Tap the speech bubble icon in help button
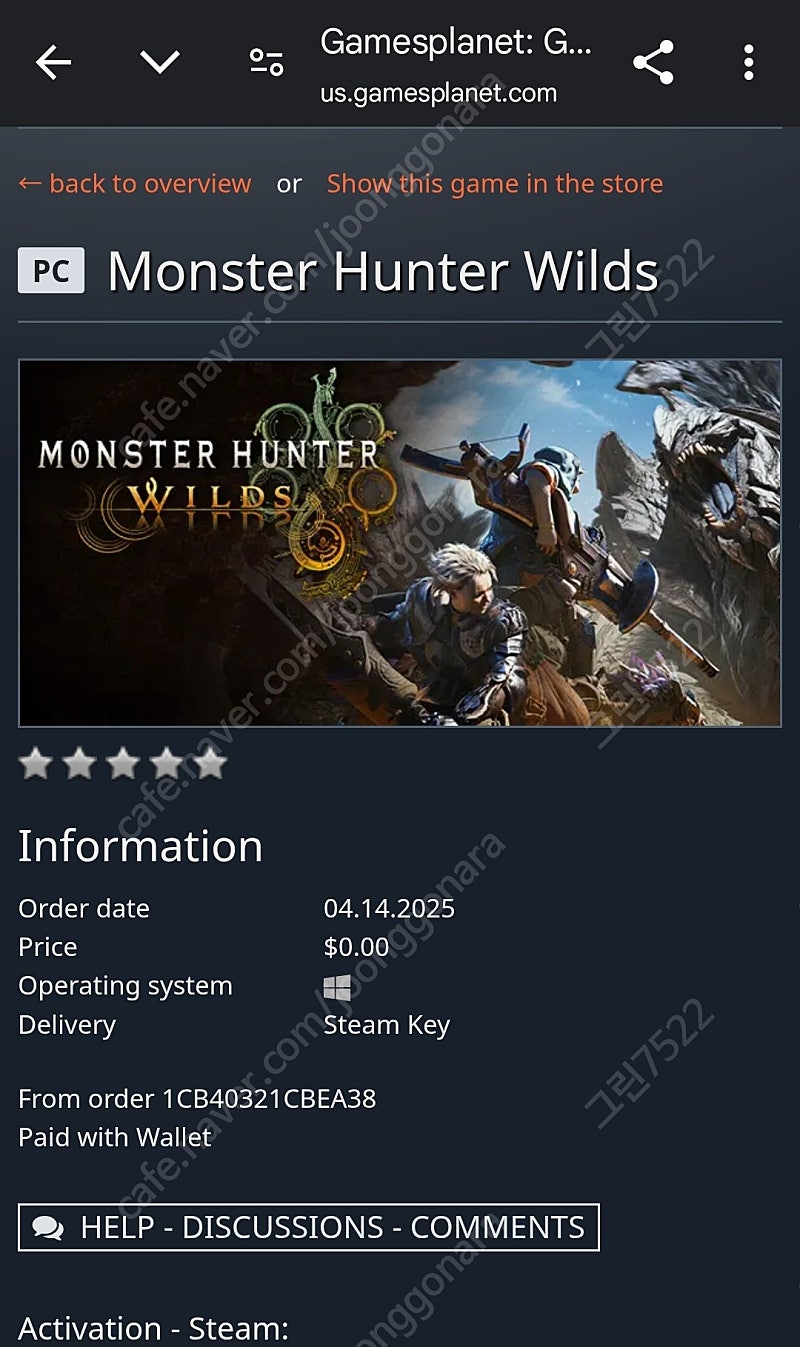This screenshot has width=800, height=1347. point(48,1228)
